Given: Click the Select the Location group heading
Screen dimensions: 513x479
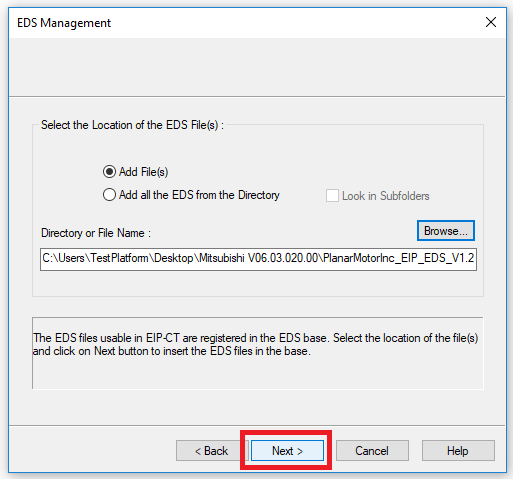Looking at the screenshot, I should (132, 125).
